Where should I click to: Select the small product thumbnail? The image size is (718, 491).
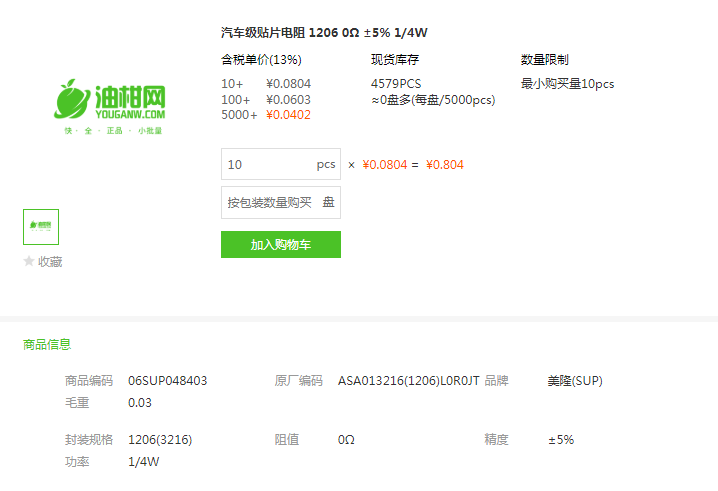[x=41, y=227]
